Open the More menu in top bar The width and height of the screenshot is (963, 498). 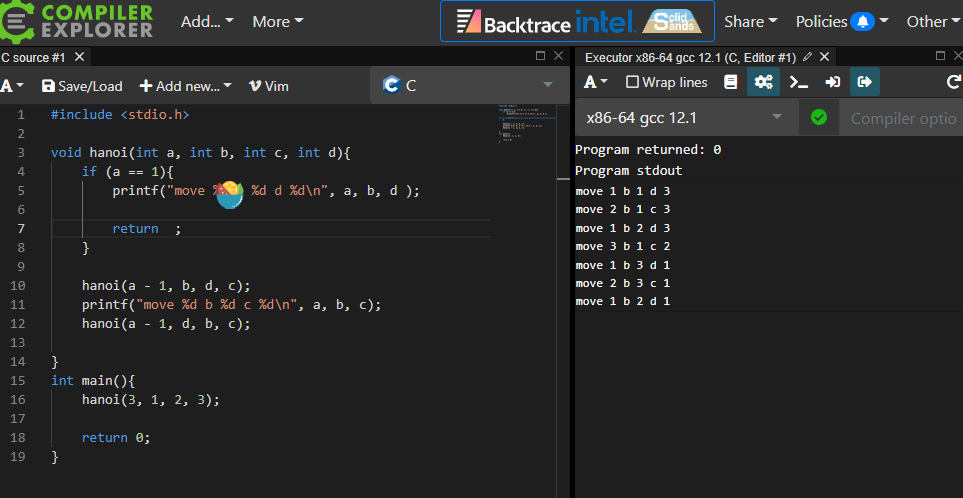(x=277, y=21)
